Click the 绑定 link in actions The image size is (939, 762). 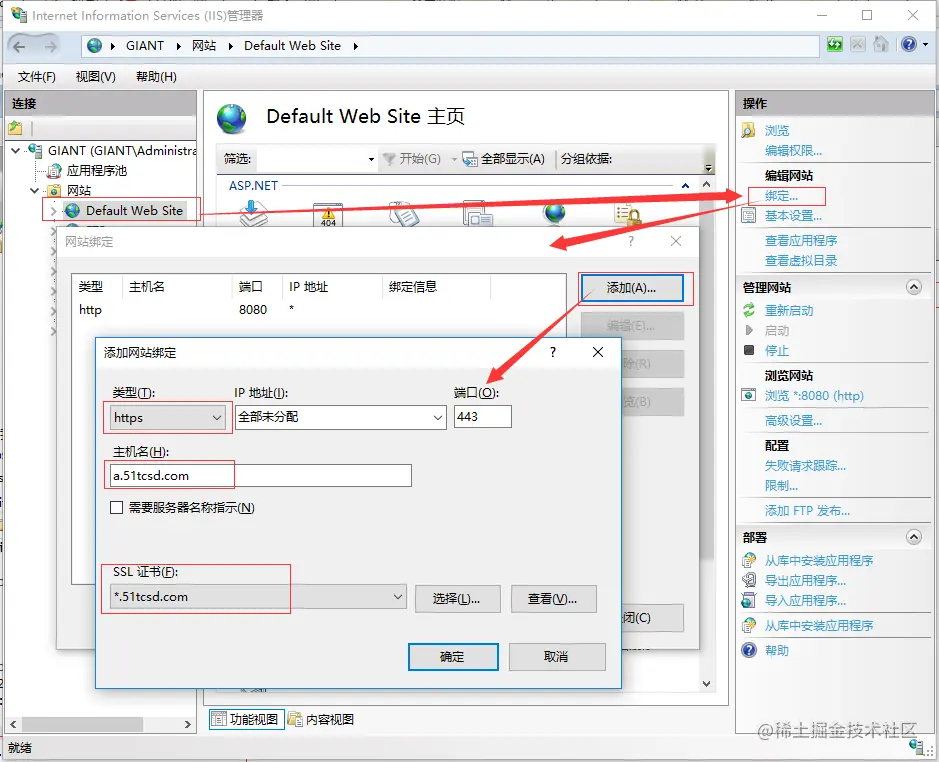(x=781, y=196)
